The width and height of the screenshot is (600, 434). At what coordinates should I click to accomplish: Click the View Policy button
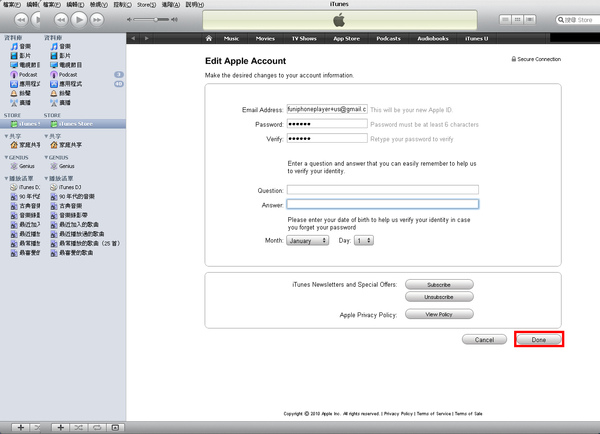(439, 314)
